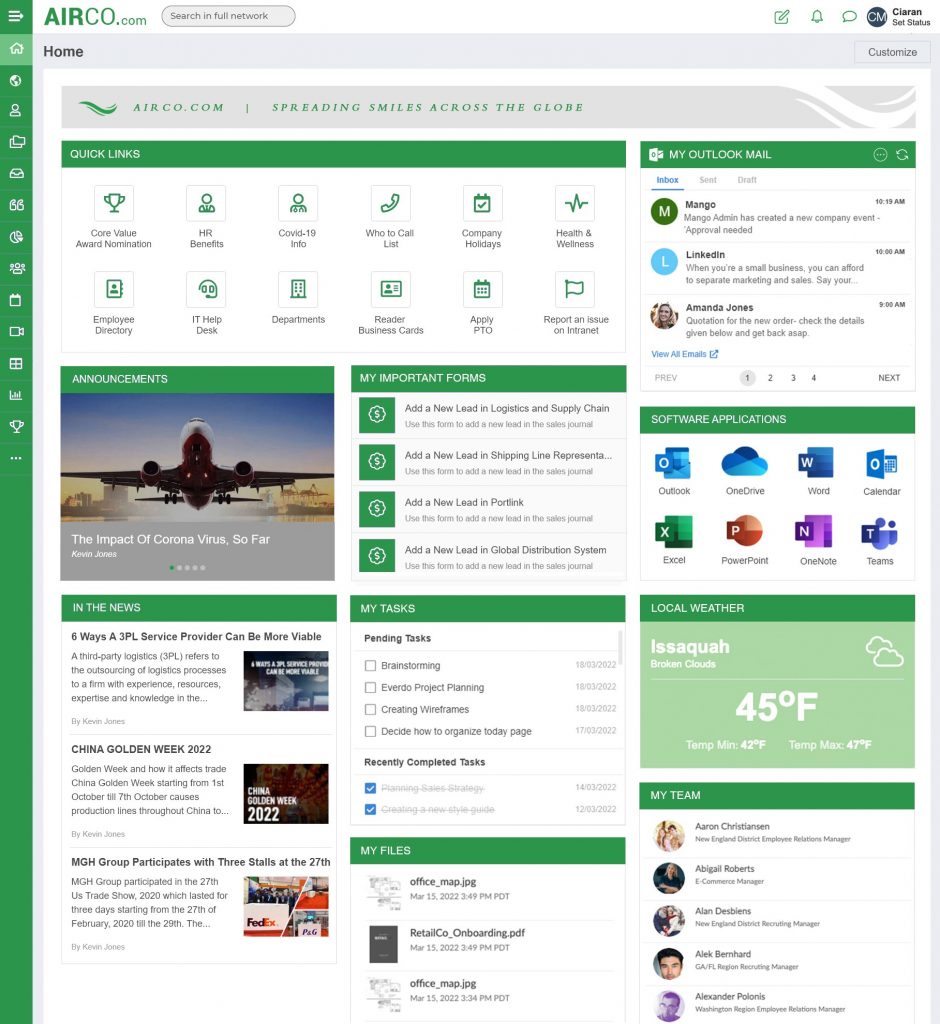940x1024 pixels.
Task: Switch to the Sent tab
Action: pyautogui.click(x=707, y=179)
